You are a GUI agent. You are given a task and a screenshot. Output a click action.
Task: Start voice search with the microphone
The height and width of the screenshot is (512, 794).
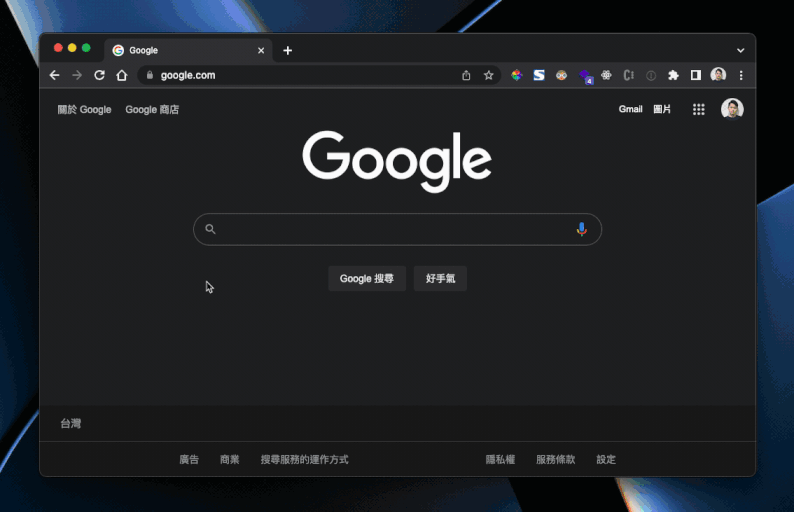click(582, 229)
